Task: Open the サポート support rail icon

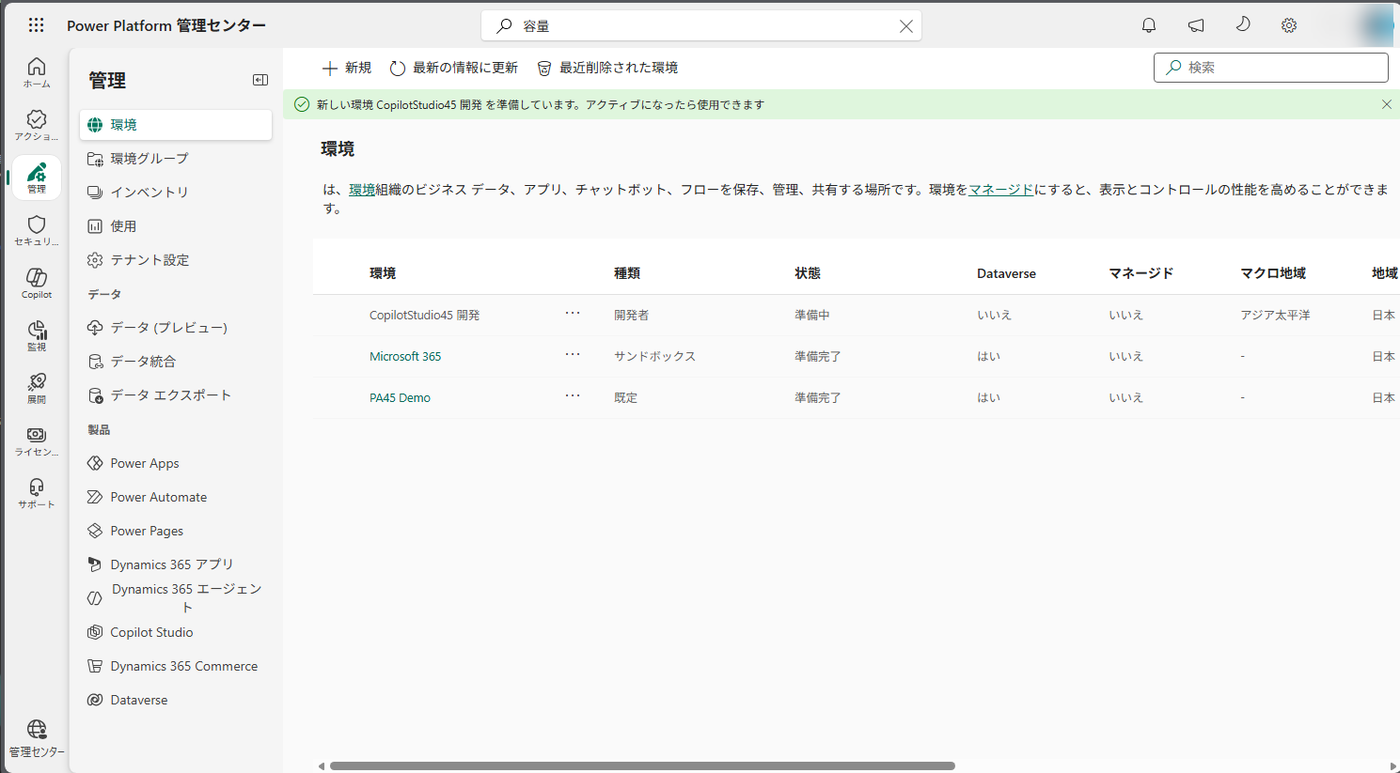Action: (36, 493)
